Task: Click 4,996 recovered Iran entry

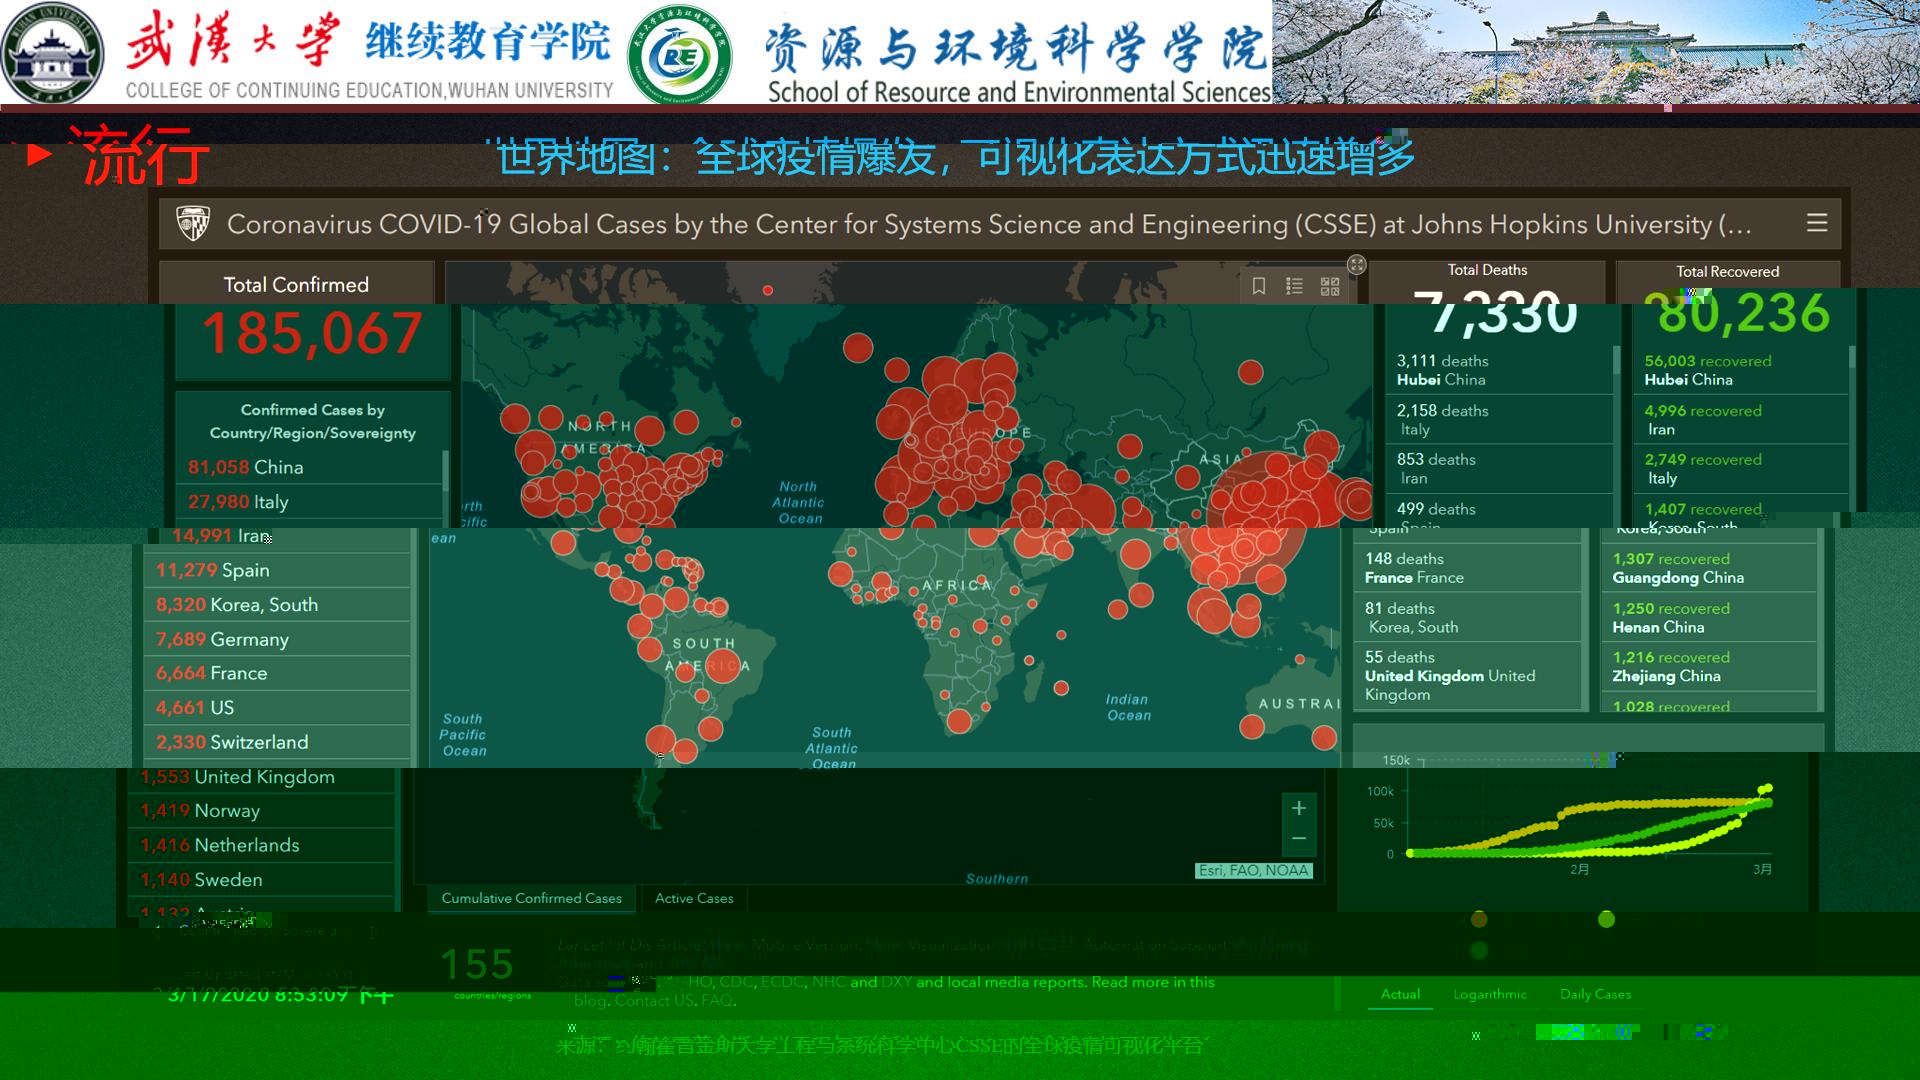Action: [x=1741, y=420]
